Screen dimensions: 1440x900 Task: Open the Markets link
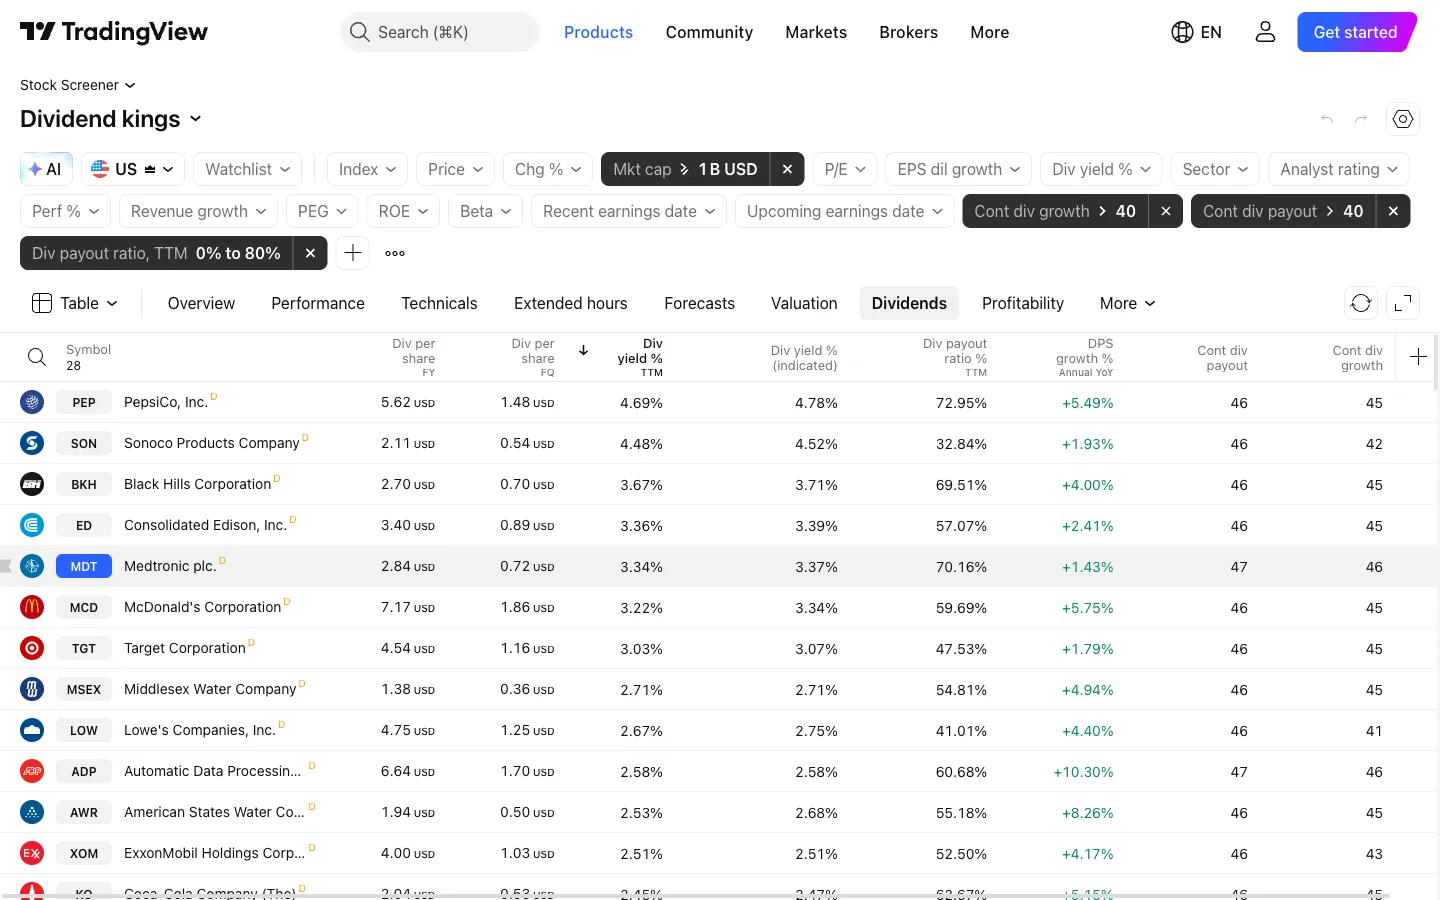click(x=816, y=32)
